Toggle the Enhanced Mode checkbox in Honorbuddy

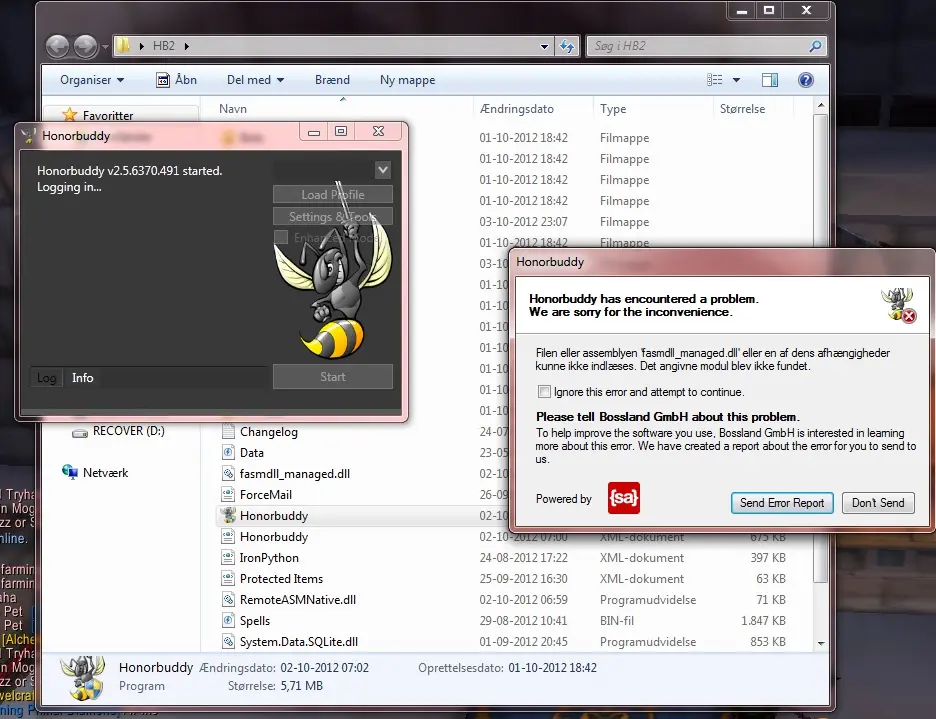[281, 237]
